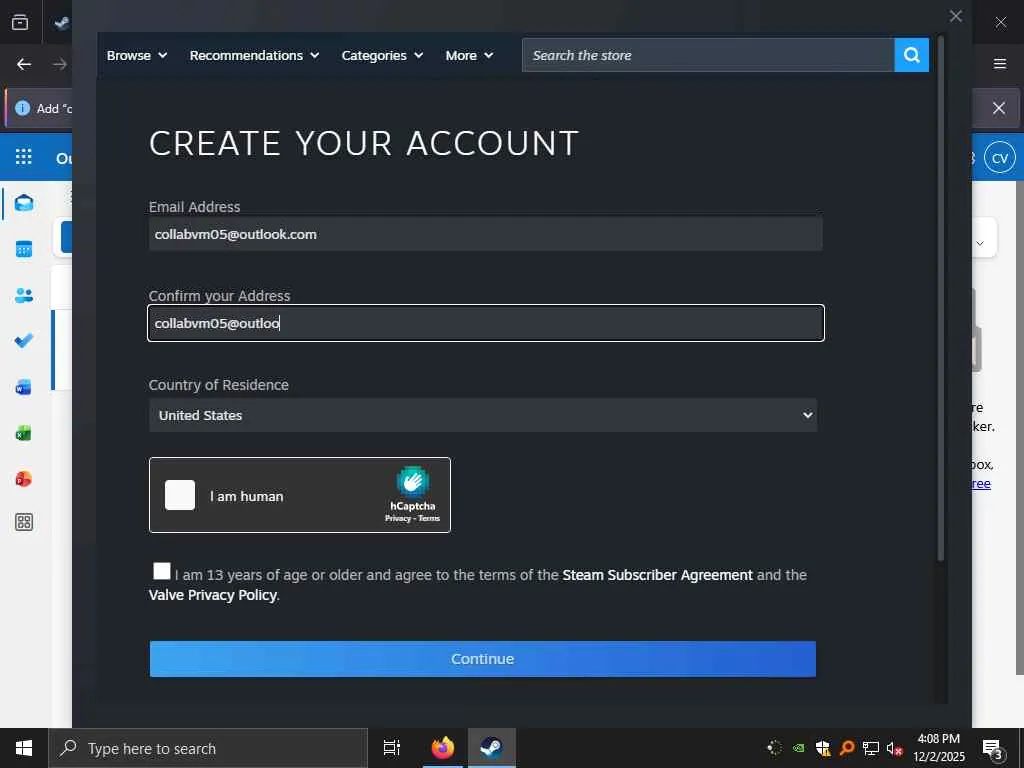Expand the Browse menu
The height and width of the screenshot is (768, 1024).
coord(136,56)
